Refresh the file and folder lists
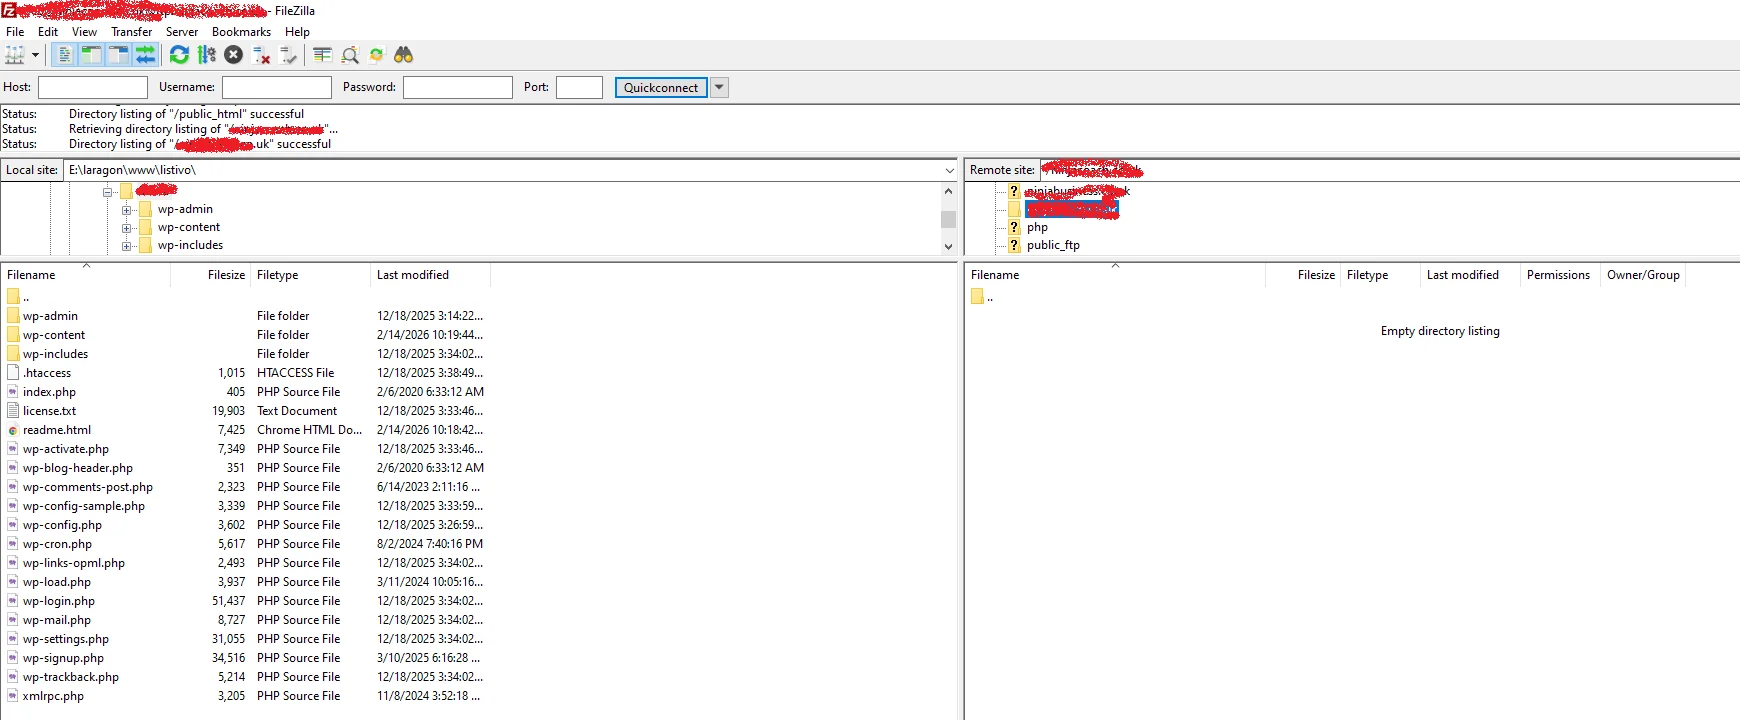1740x720 pixels. 180,55
